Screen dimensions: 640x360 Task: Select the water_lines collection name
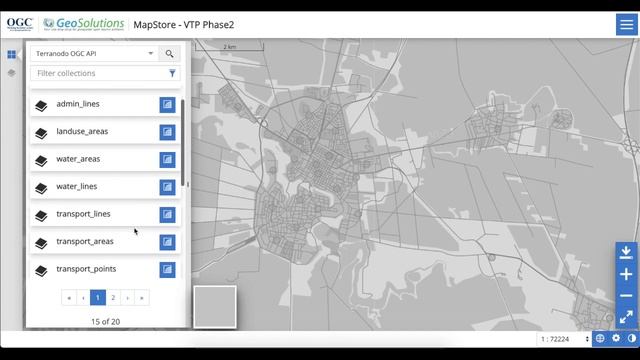pos(77,187)
